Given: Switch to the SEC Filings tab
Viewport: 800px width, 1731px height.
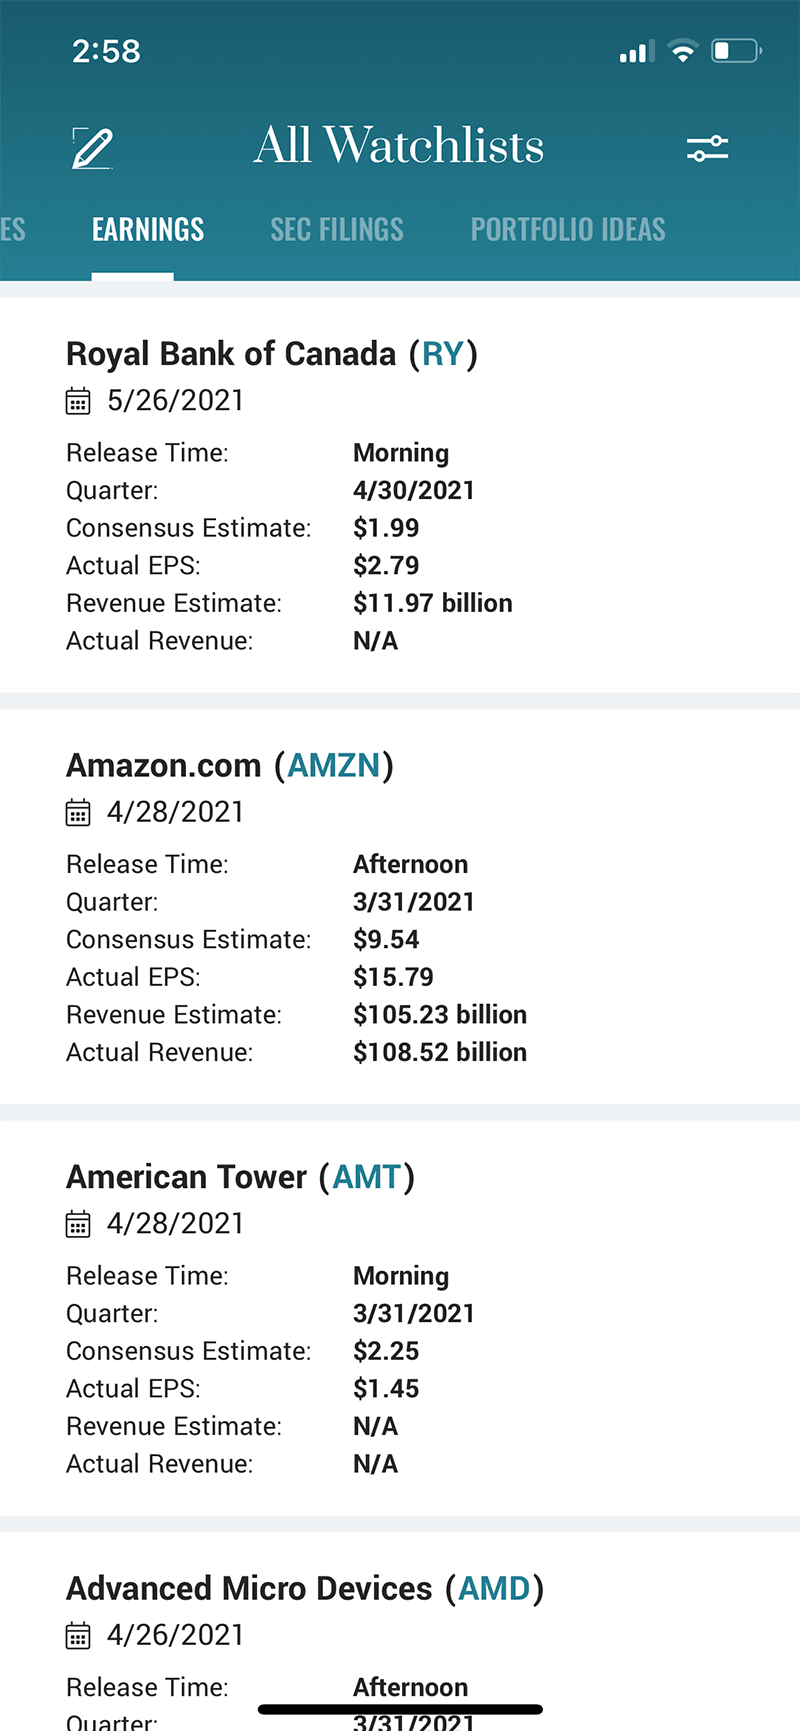Looking at the screenshot, I should [x=337, y=230].
